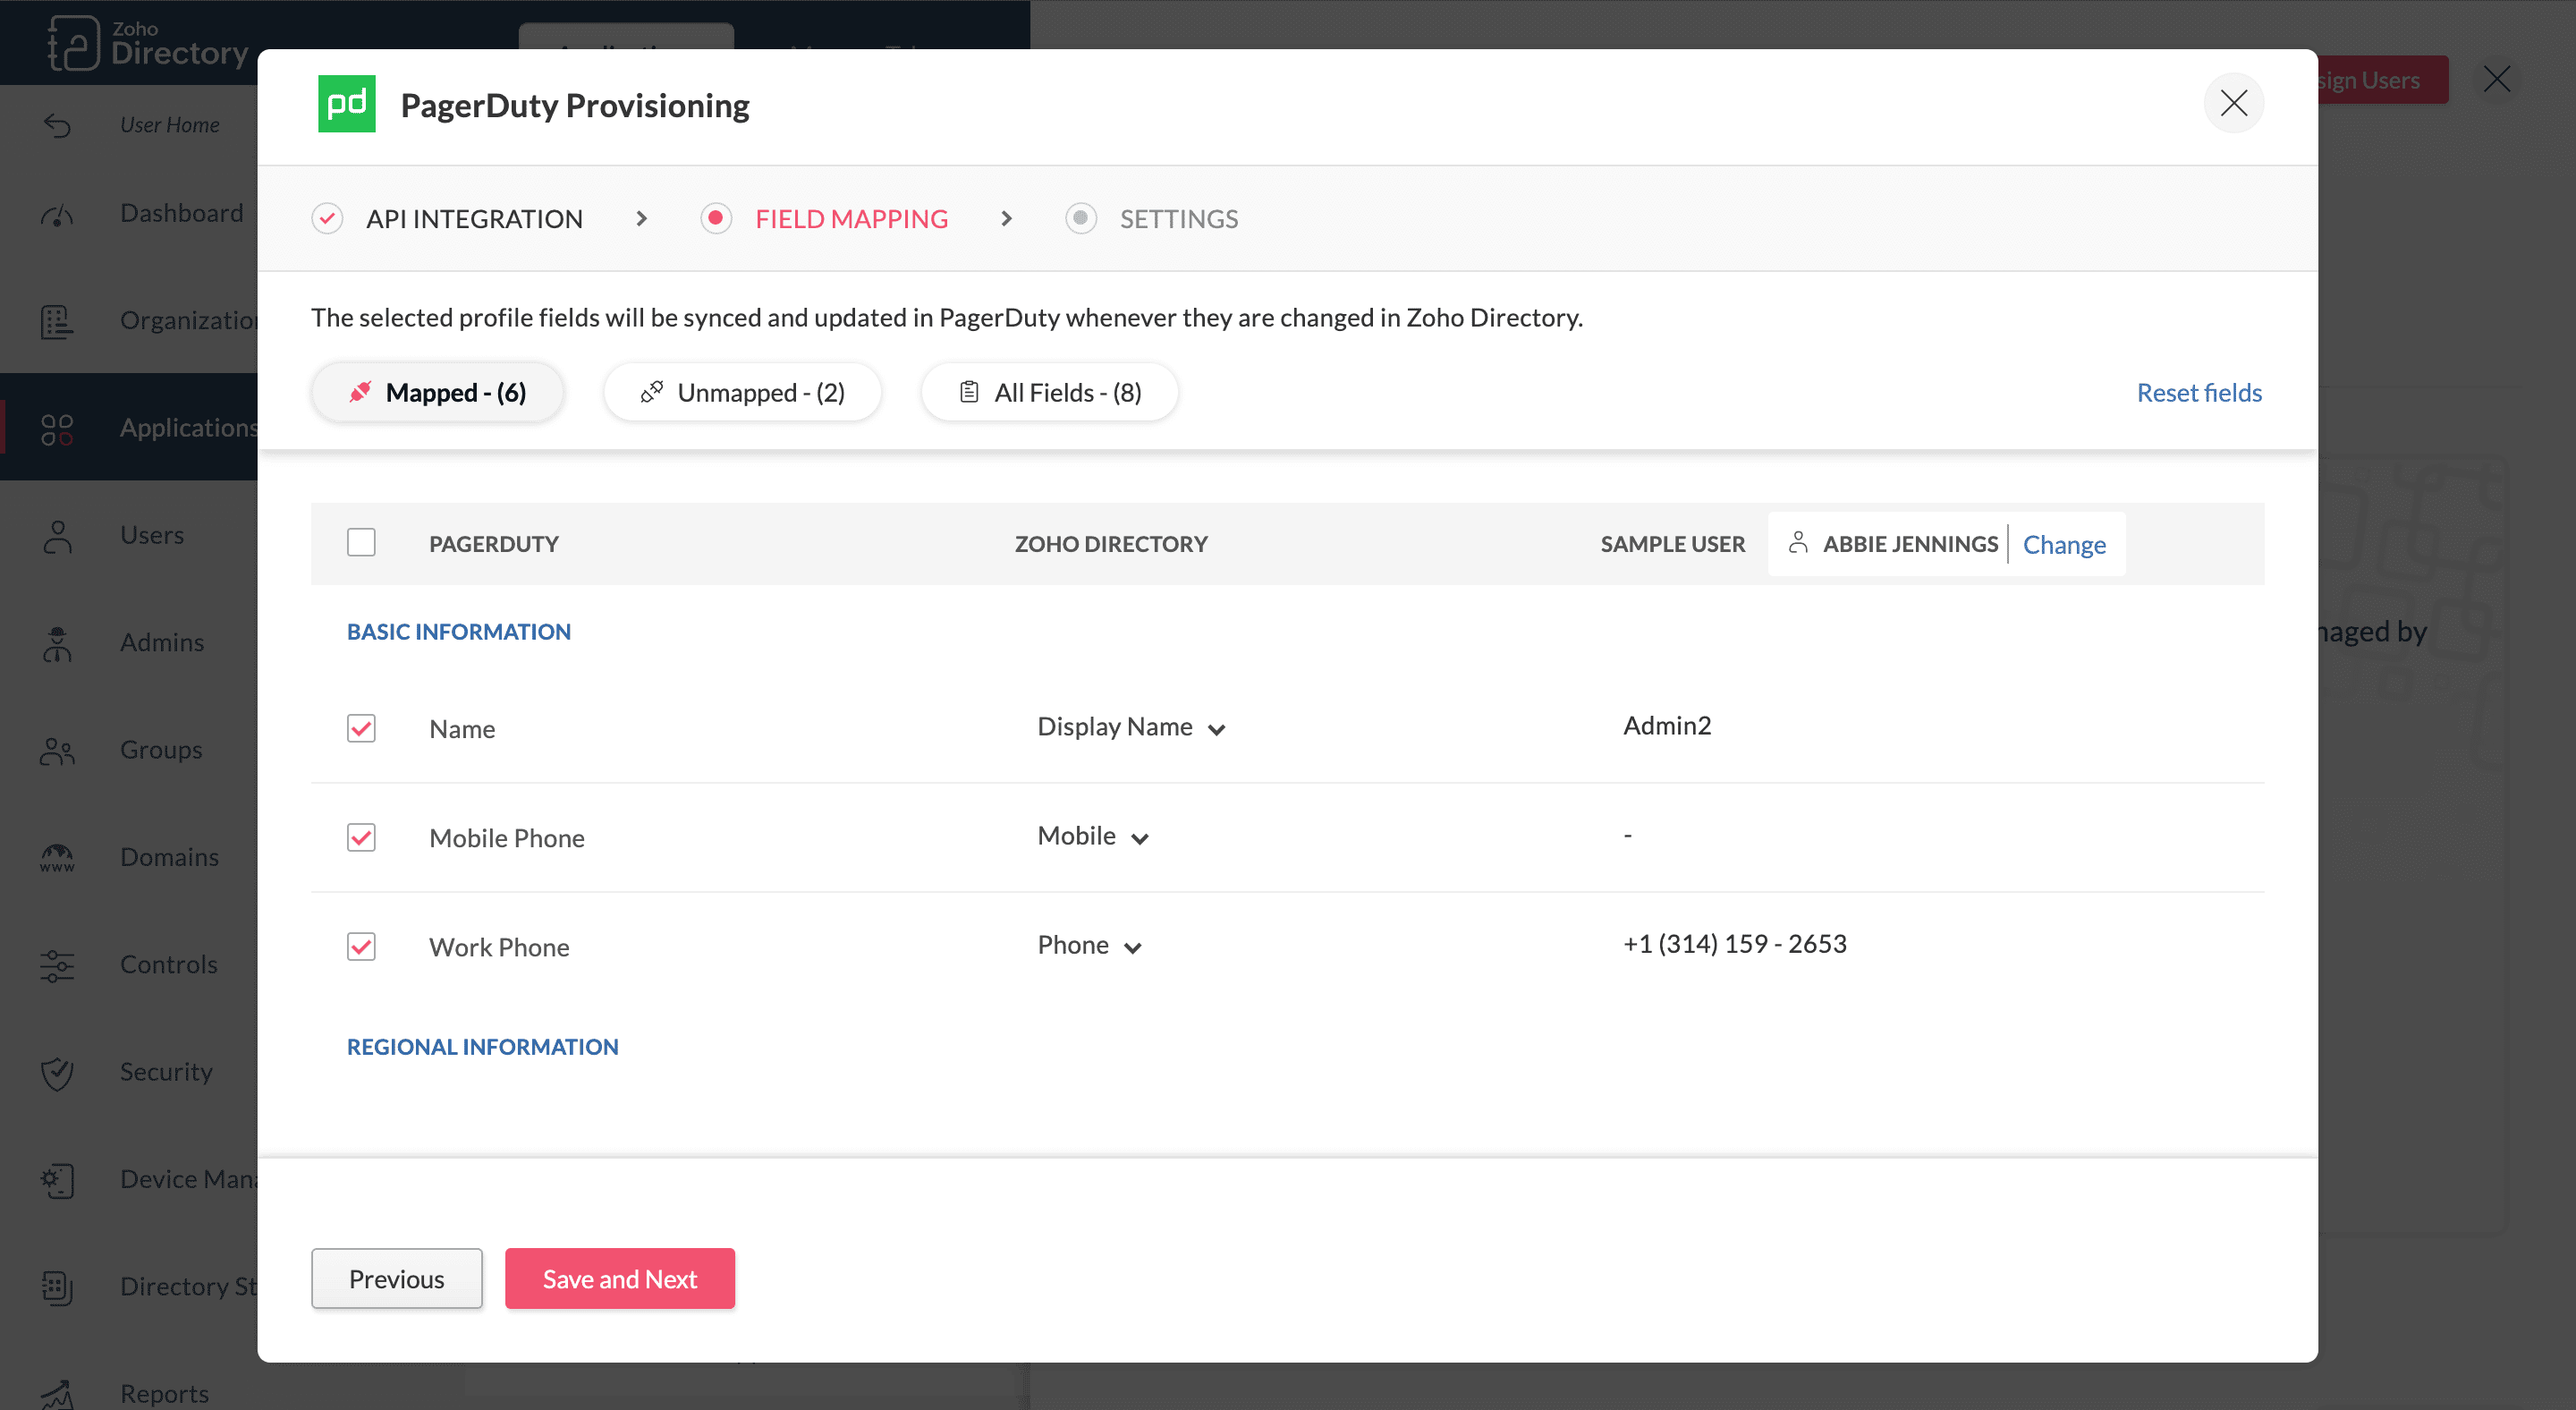Click the Dashboard gauge icon

point(57,214)
